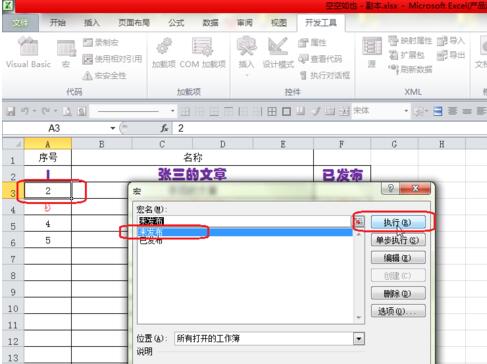Open the Name Box dropdown arrow
487x364 pixels.
tap(113, 128)
